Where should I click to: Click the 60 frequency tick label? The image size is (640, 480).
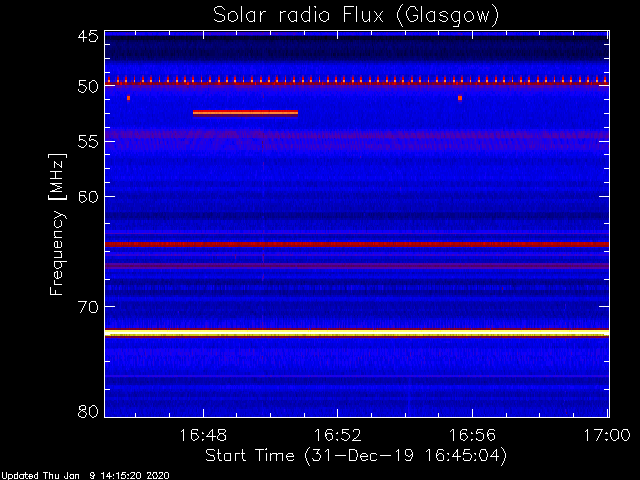pos(88,196)
